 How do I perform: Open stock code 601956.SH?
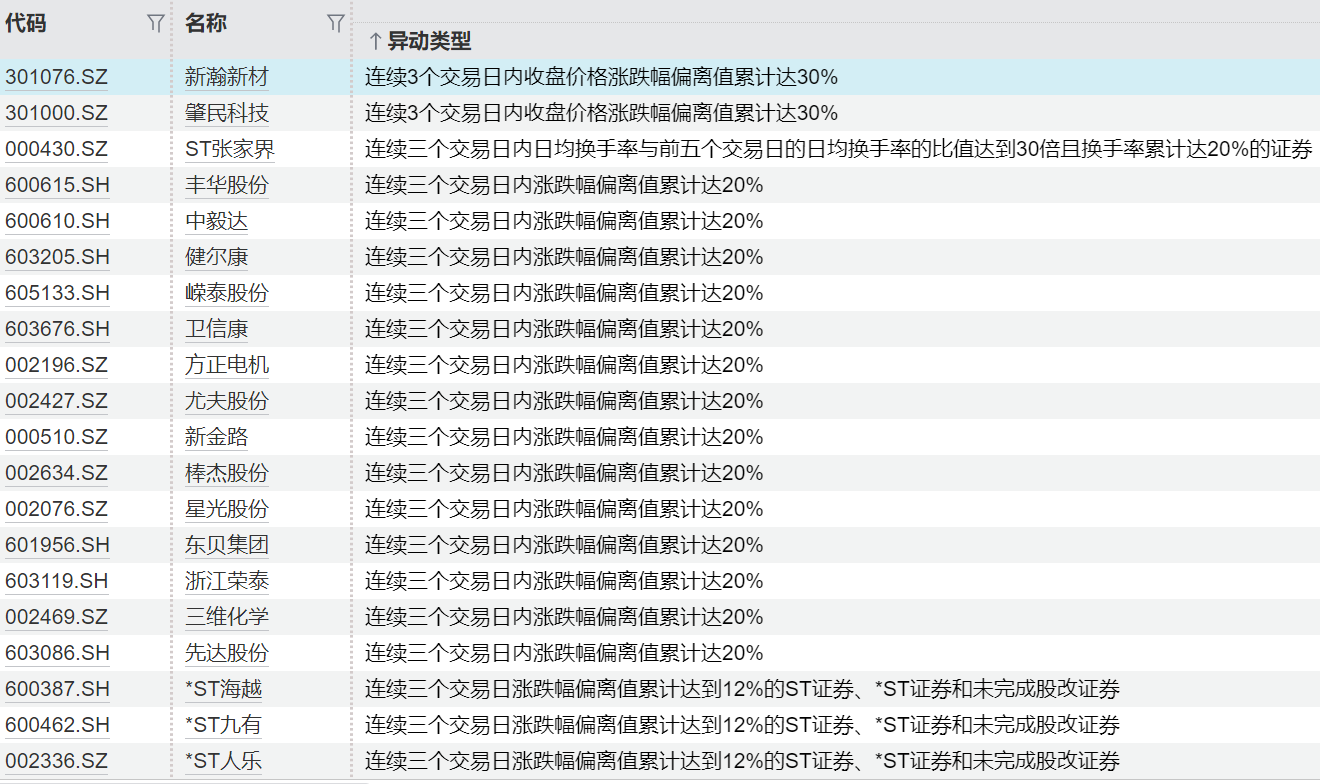[x=58, y=545]
